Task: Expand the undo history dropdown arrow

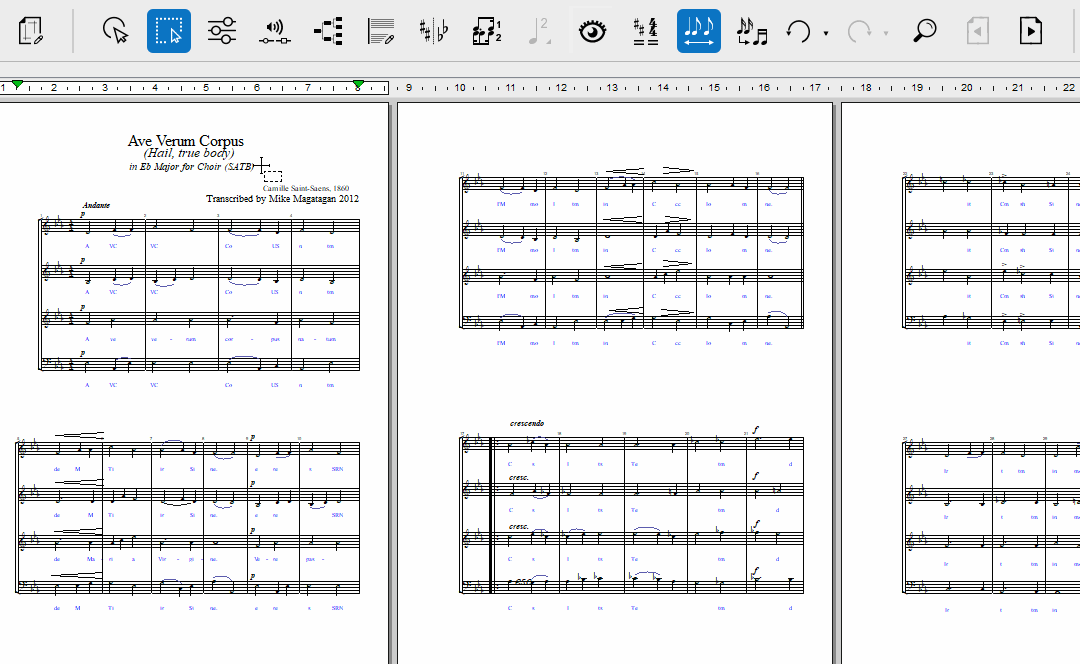Action: point(826,32)
